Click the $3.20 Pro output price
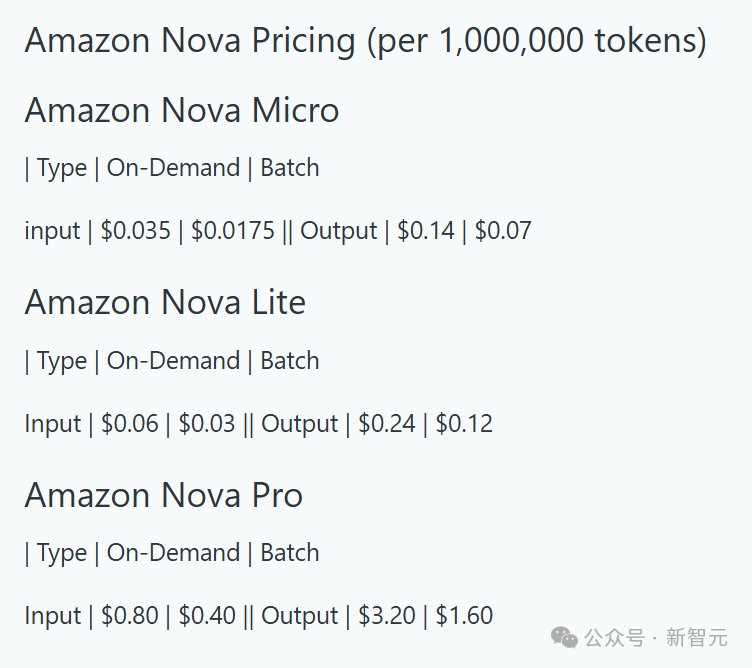The width and height of the screenshot is (752, 668). (x=387, y=615)
